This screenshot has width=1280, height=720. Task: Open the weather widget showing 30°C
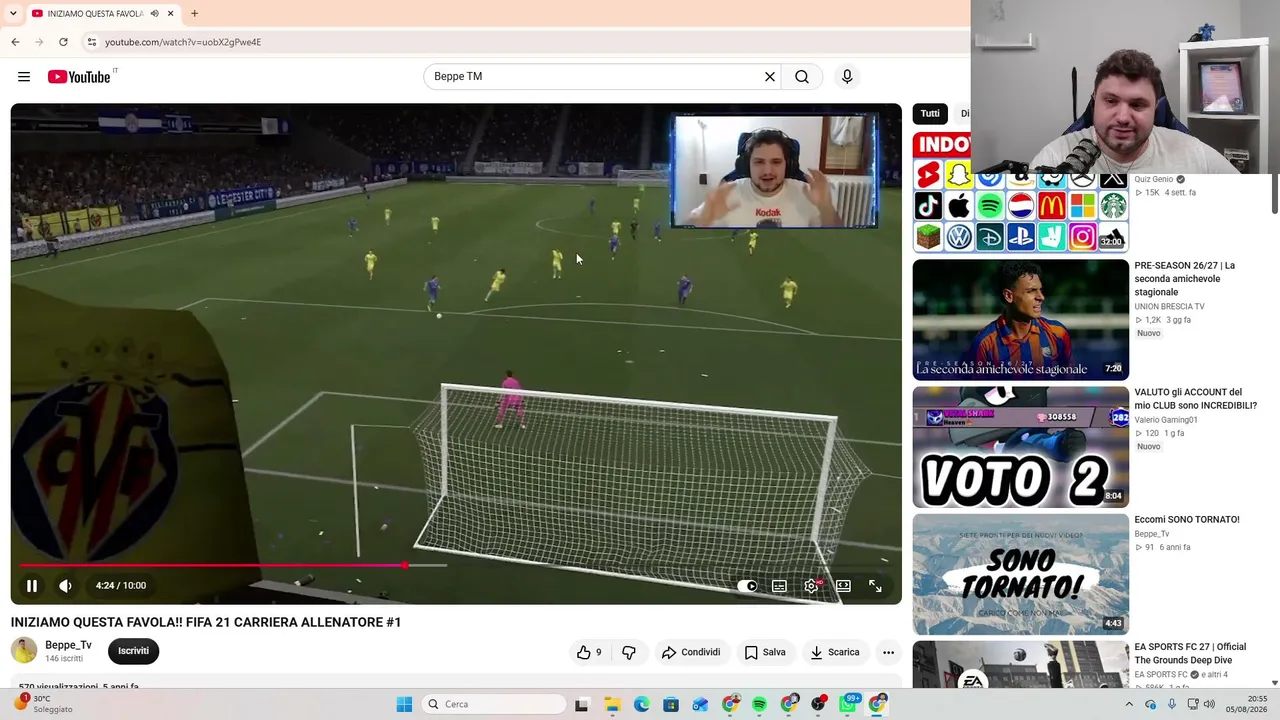[44, 704]
